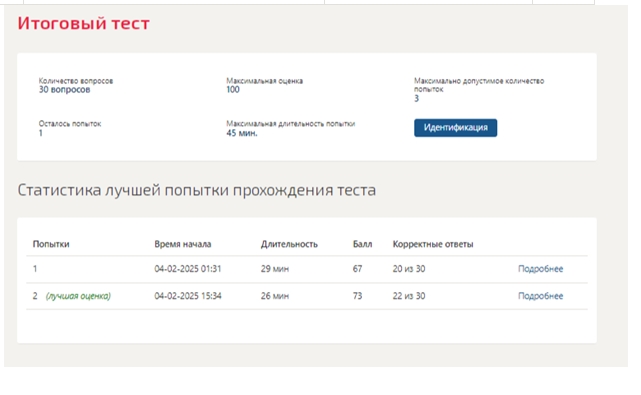This screenshot has width=641, height=395.
Task: Click the 30 вопросов value text
Action: click(64, 90)
